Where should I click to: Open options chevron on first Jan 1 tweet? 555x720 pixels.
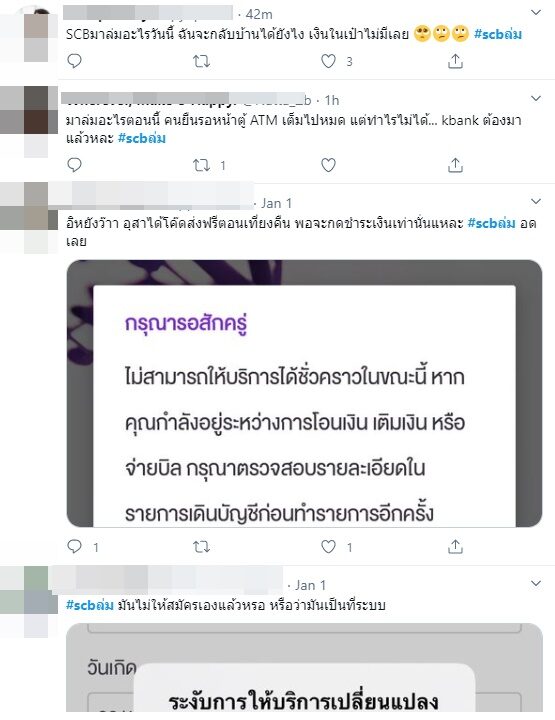point(536,201)
